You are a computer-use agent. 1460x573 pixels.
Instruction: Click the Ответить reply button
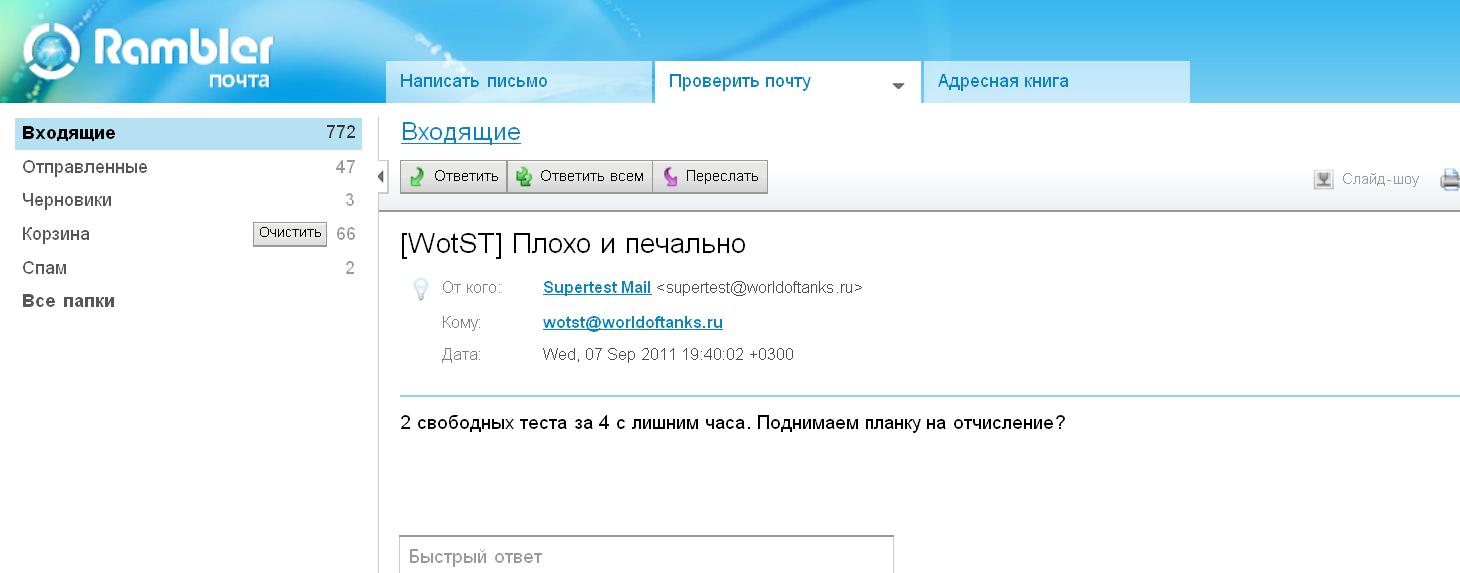[x=454, y=177]
